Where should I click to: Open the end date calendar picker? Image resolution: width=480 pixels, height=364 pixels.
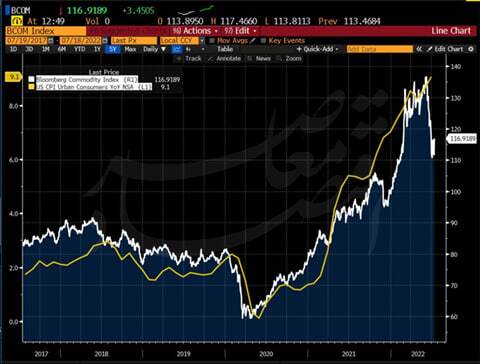click(x=105, y=41)
